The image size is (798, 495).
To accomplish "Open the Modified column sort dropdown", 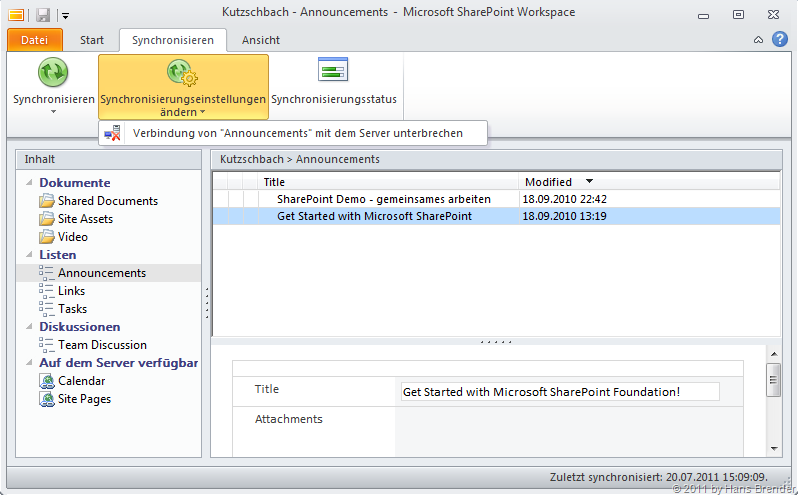I will (589, 182).
